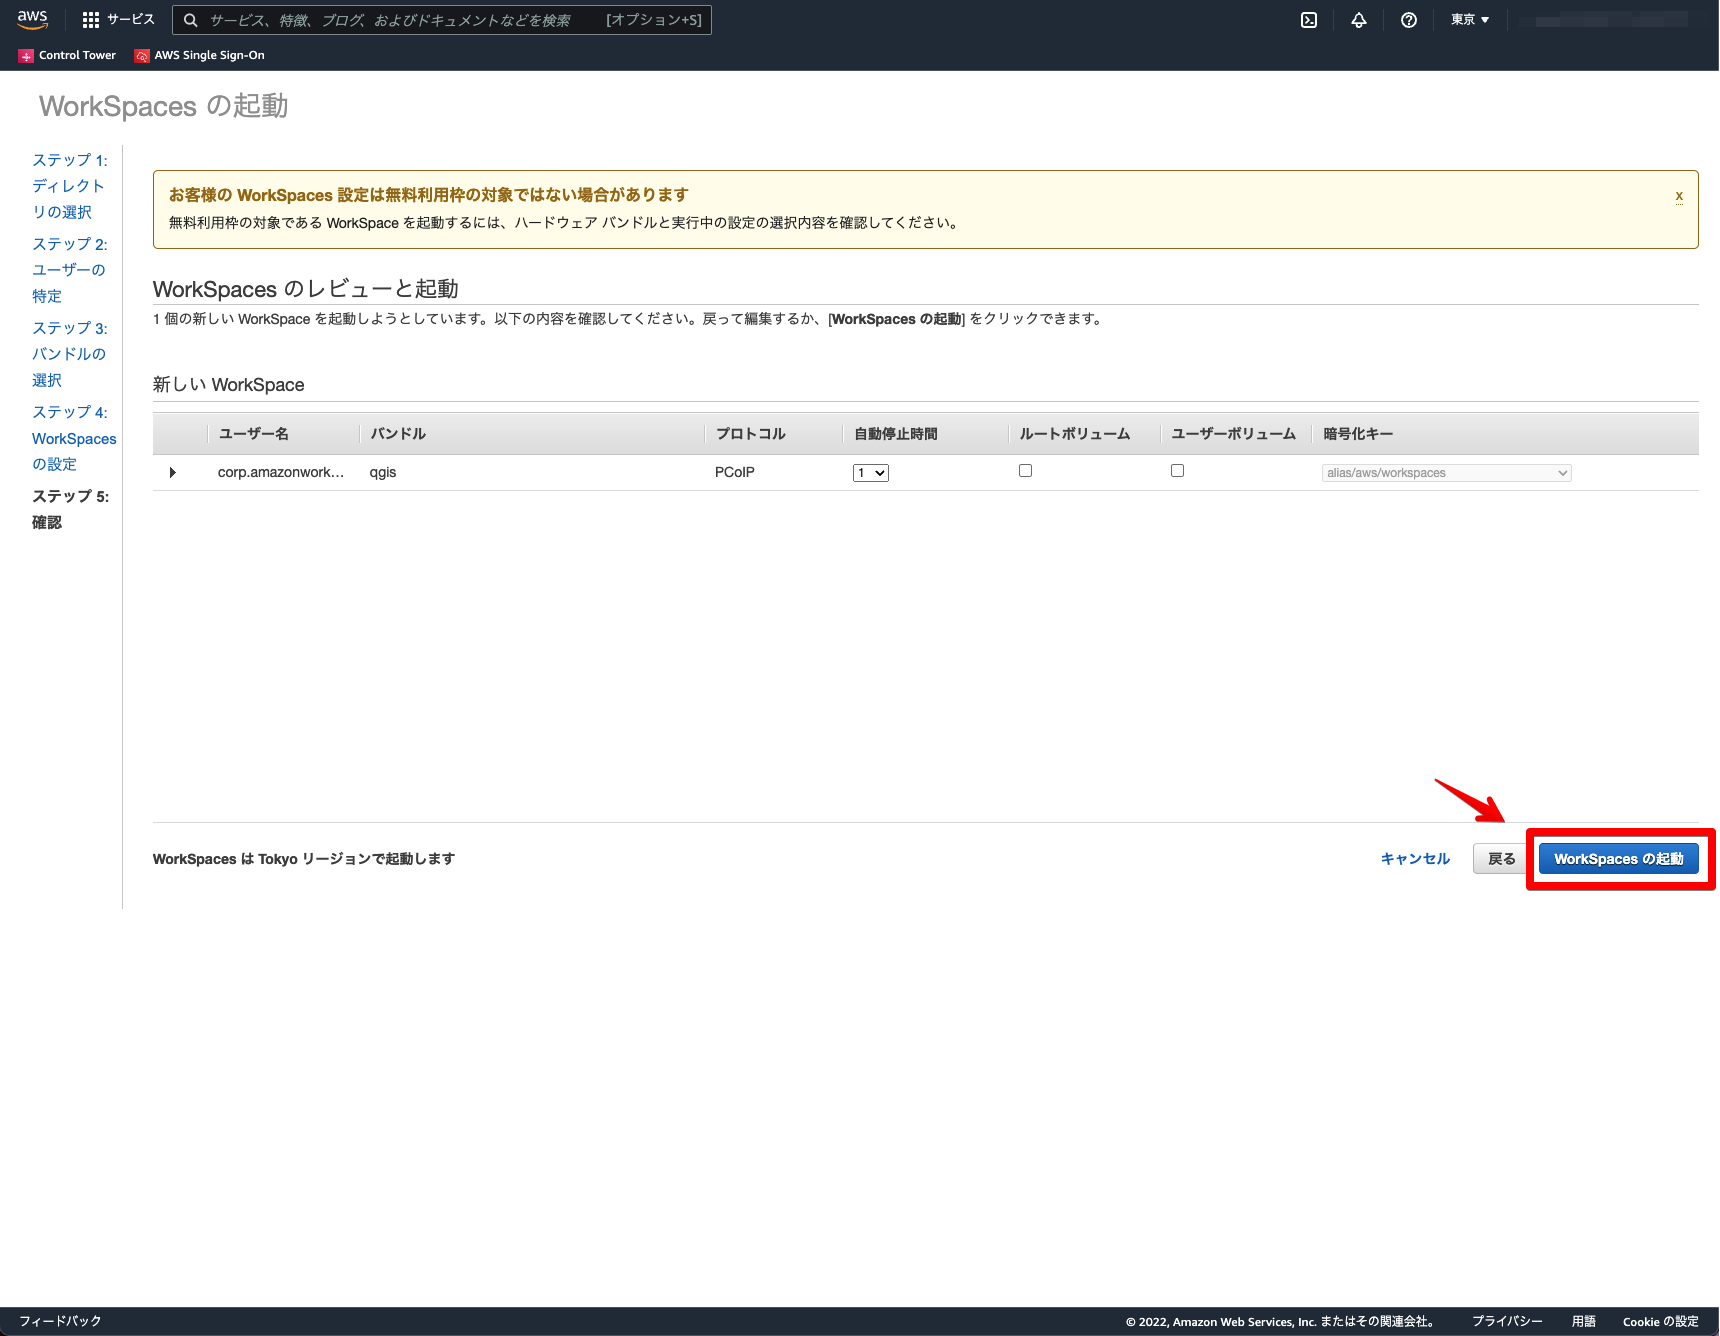Open the 東京 region selector

click(x=1469, y=19)
